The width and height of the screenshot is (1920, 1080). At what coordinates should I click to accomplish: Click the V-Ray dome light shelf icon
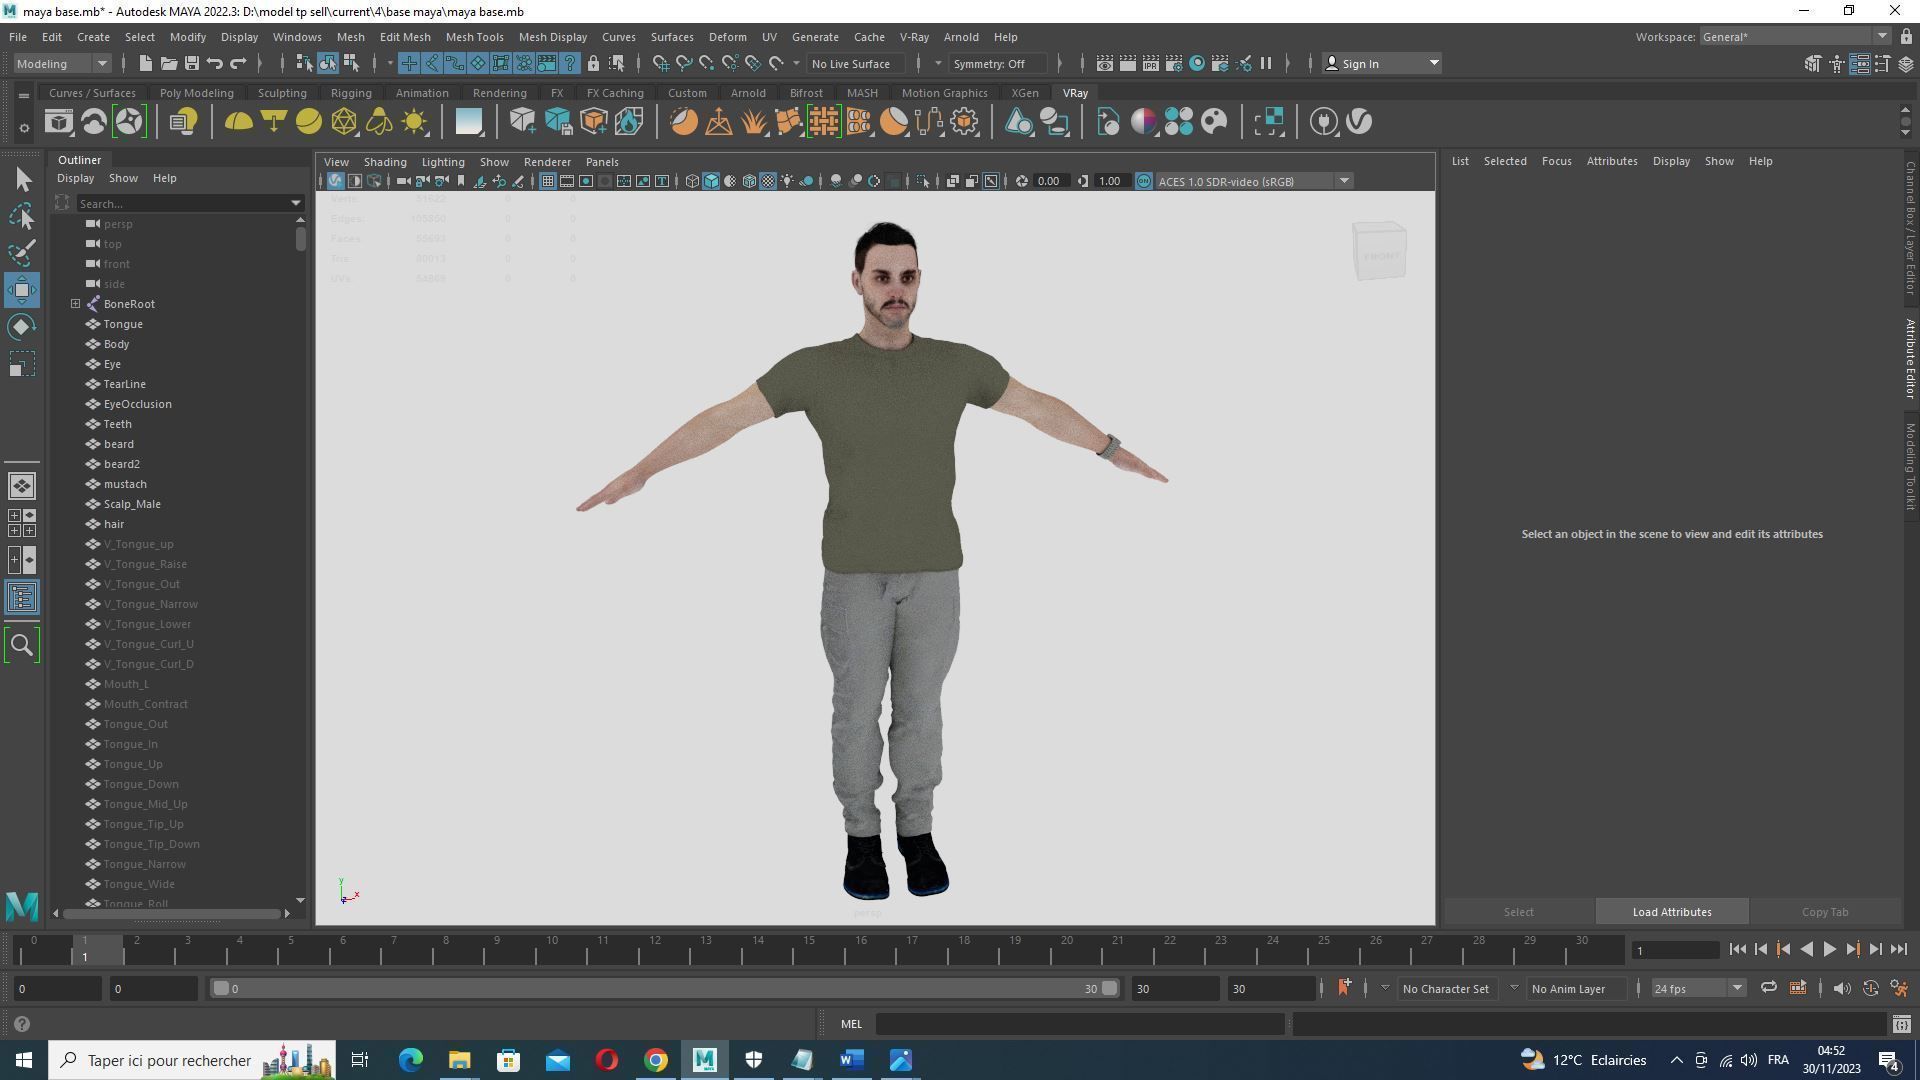[x=238, y=122]
